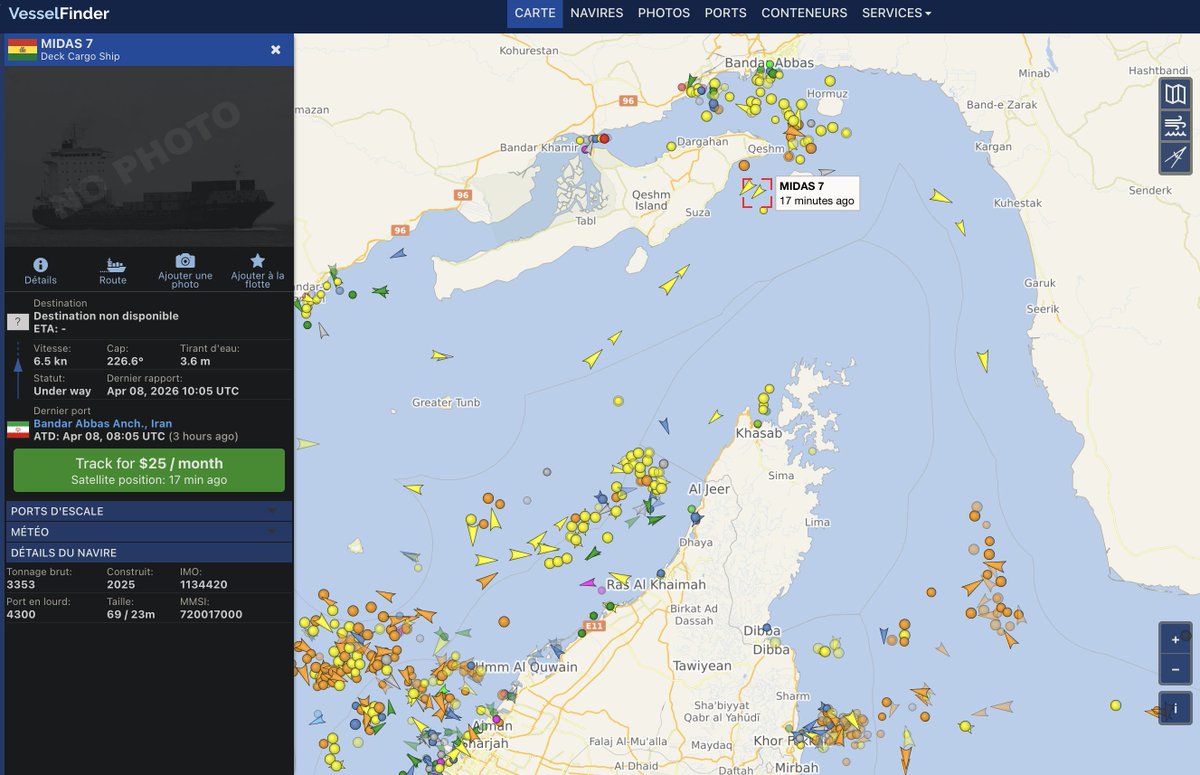Click the course value 226.6°

pos(126,361)
